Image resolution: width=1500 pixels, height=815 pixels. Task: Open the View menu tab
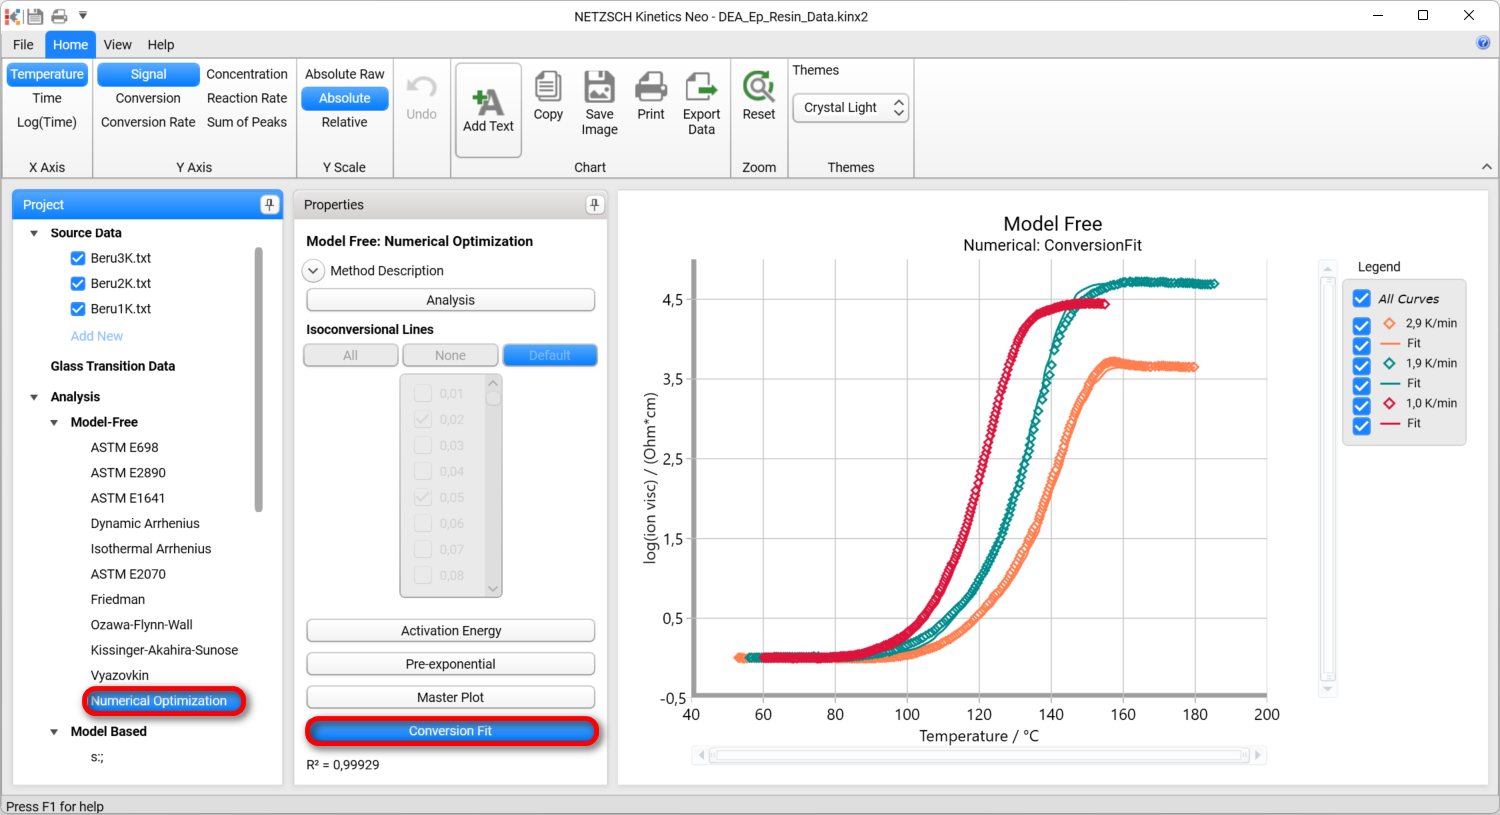click(x=117, y=45)
